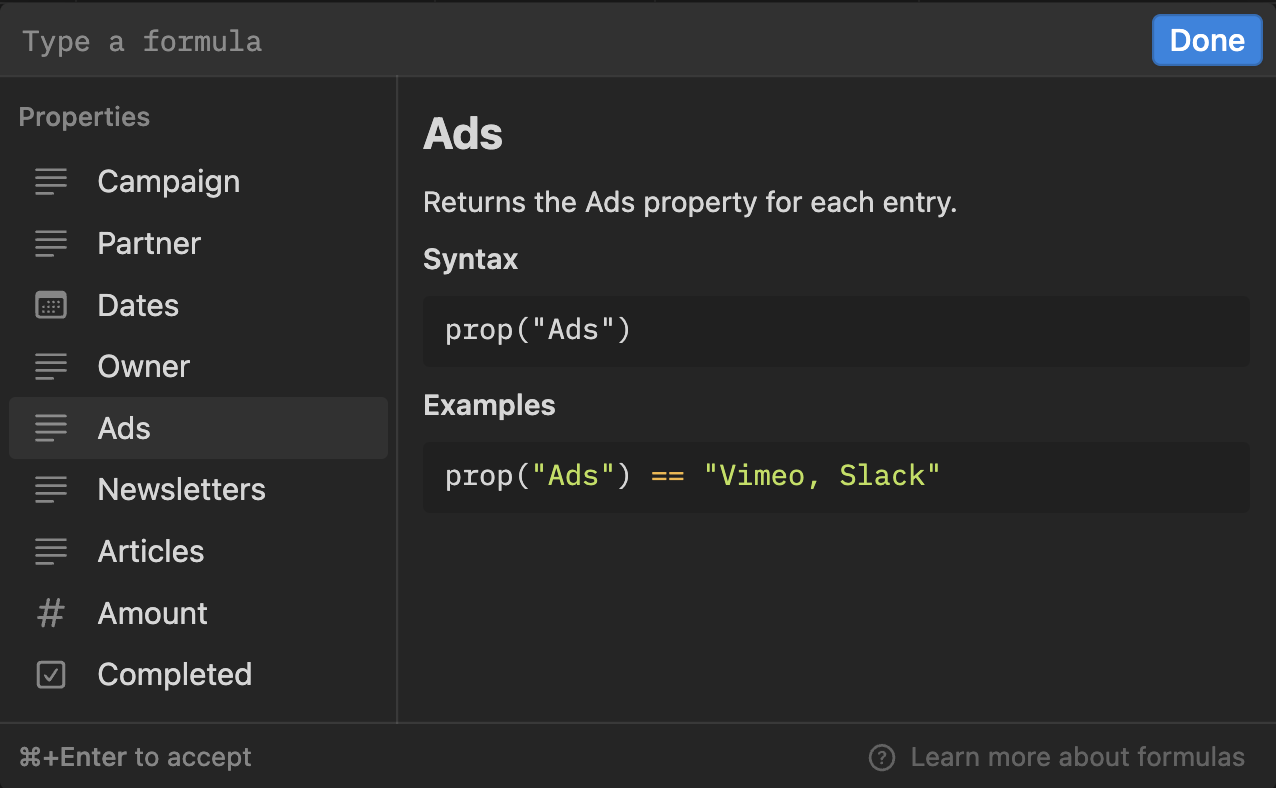Click the prop("Ads") syntax code block
Image resolution: width=1276 pixels, height=788 pixels.
(x=836, y=330)
